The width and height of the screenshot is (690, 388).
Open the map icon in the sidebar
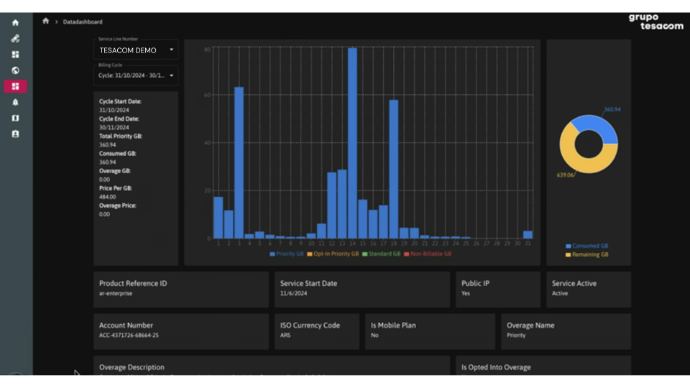pyautogui.click(x=15, y=118)
